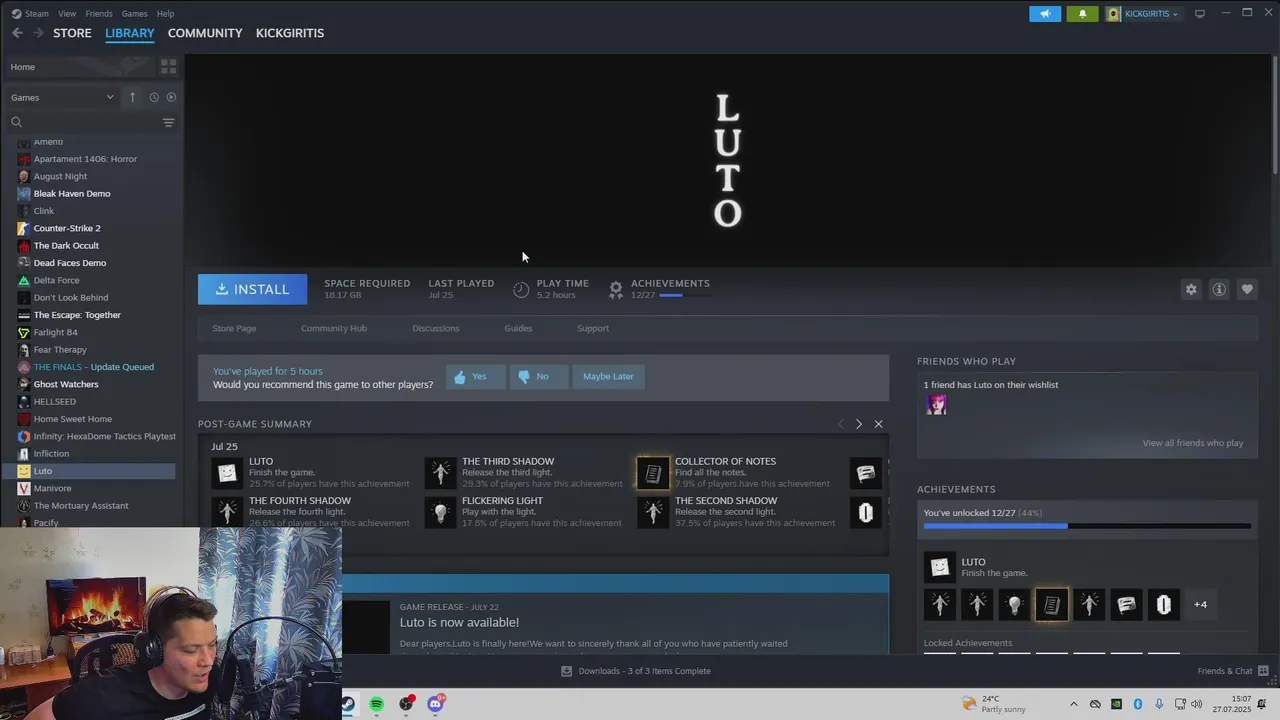Switch to Big Picture mode icon

1200,13
